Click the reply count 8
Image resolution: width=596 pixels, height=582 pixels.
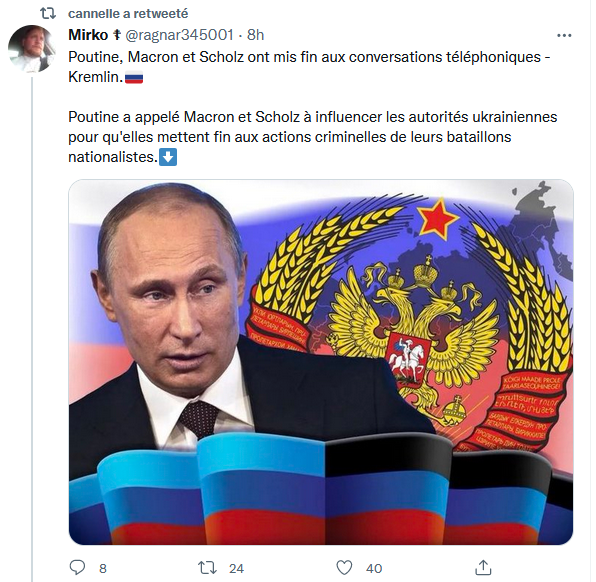(103, 568)
